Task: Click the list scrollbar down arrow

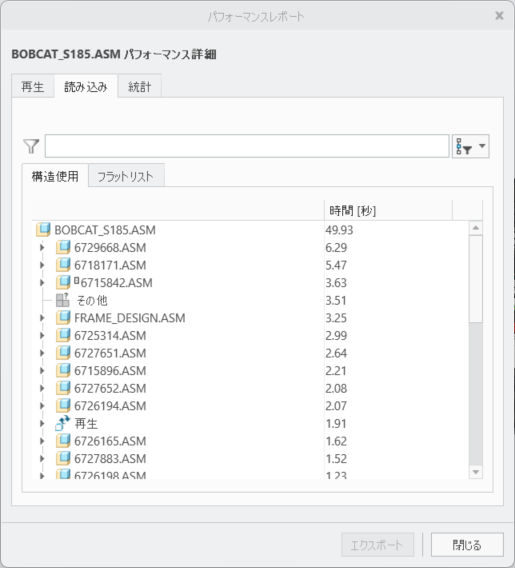Action: point(476,472)
